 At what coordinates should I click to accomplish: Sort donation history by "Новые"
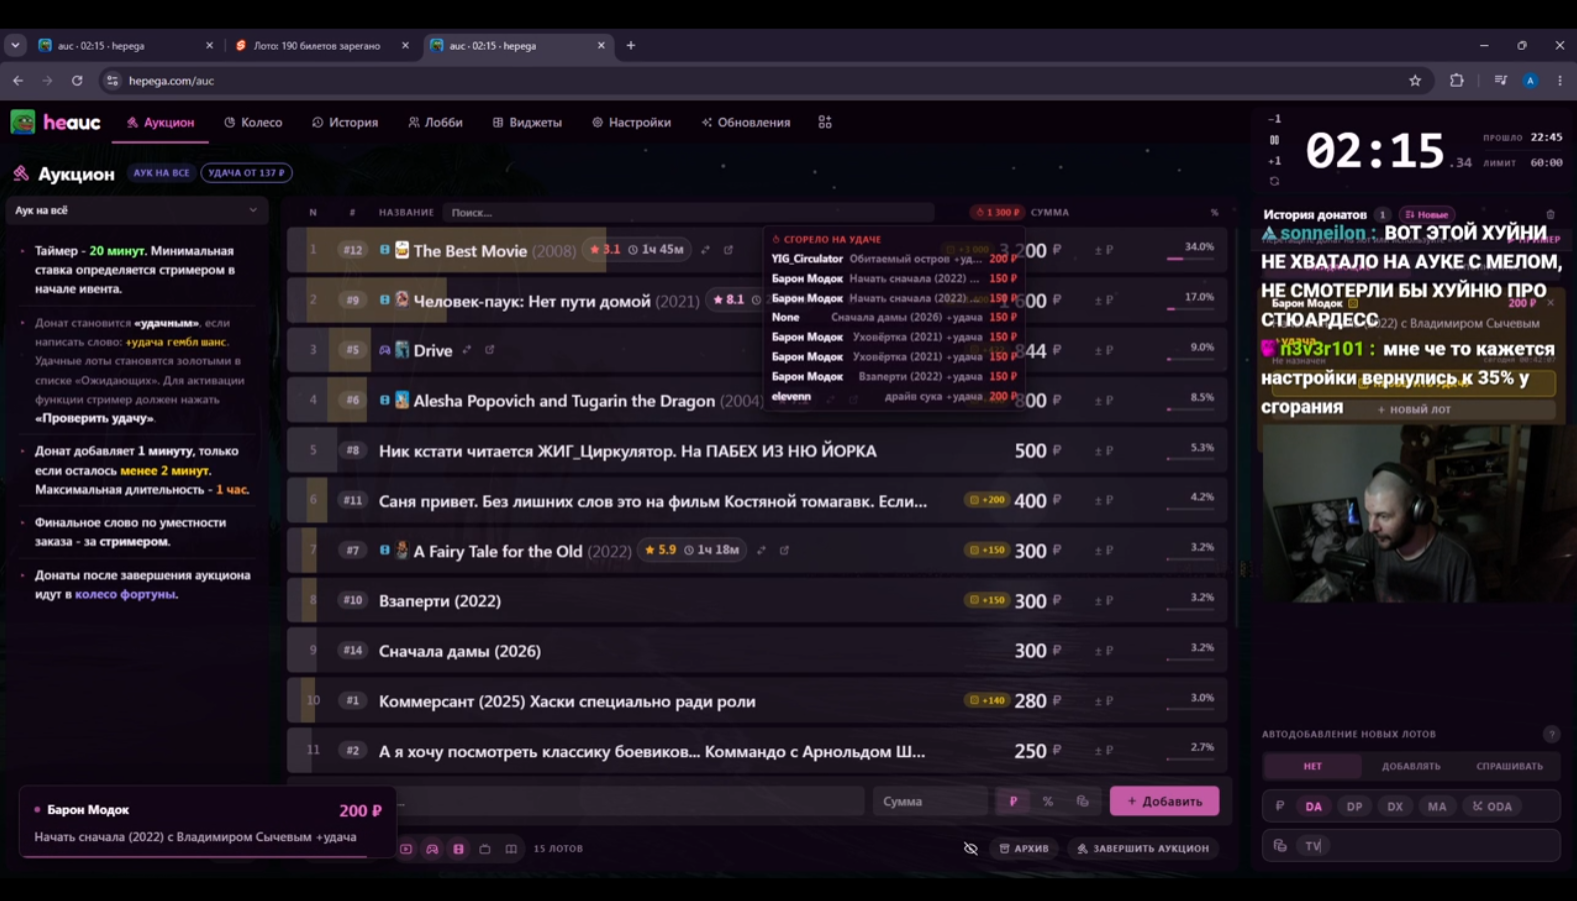pos(1427,215)
